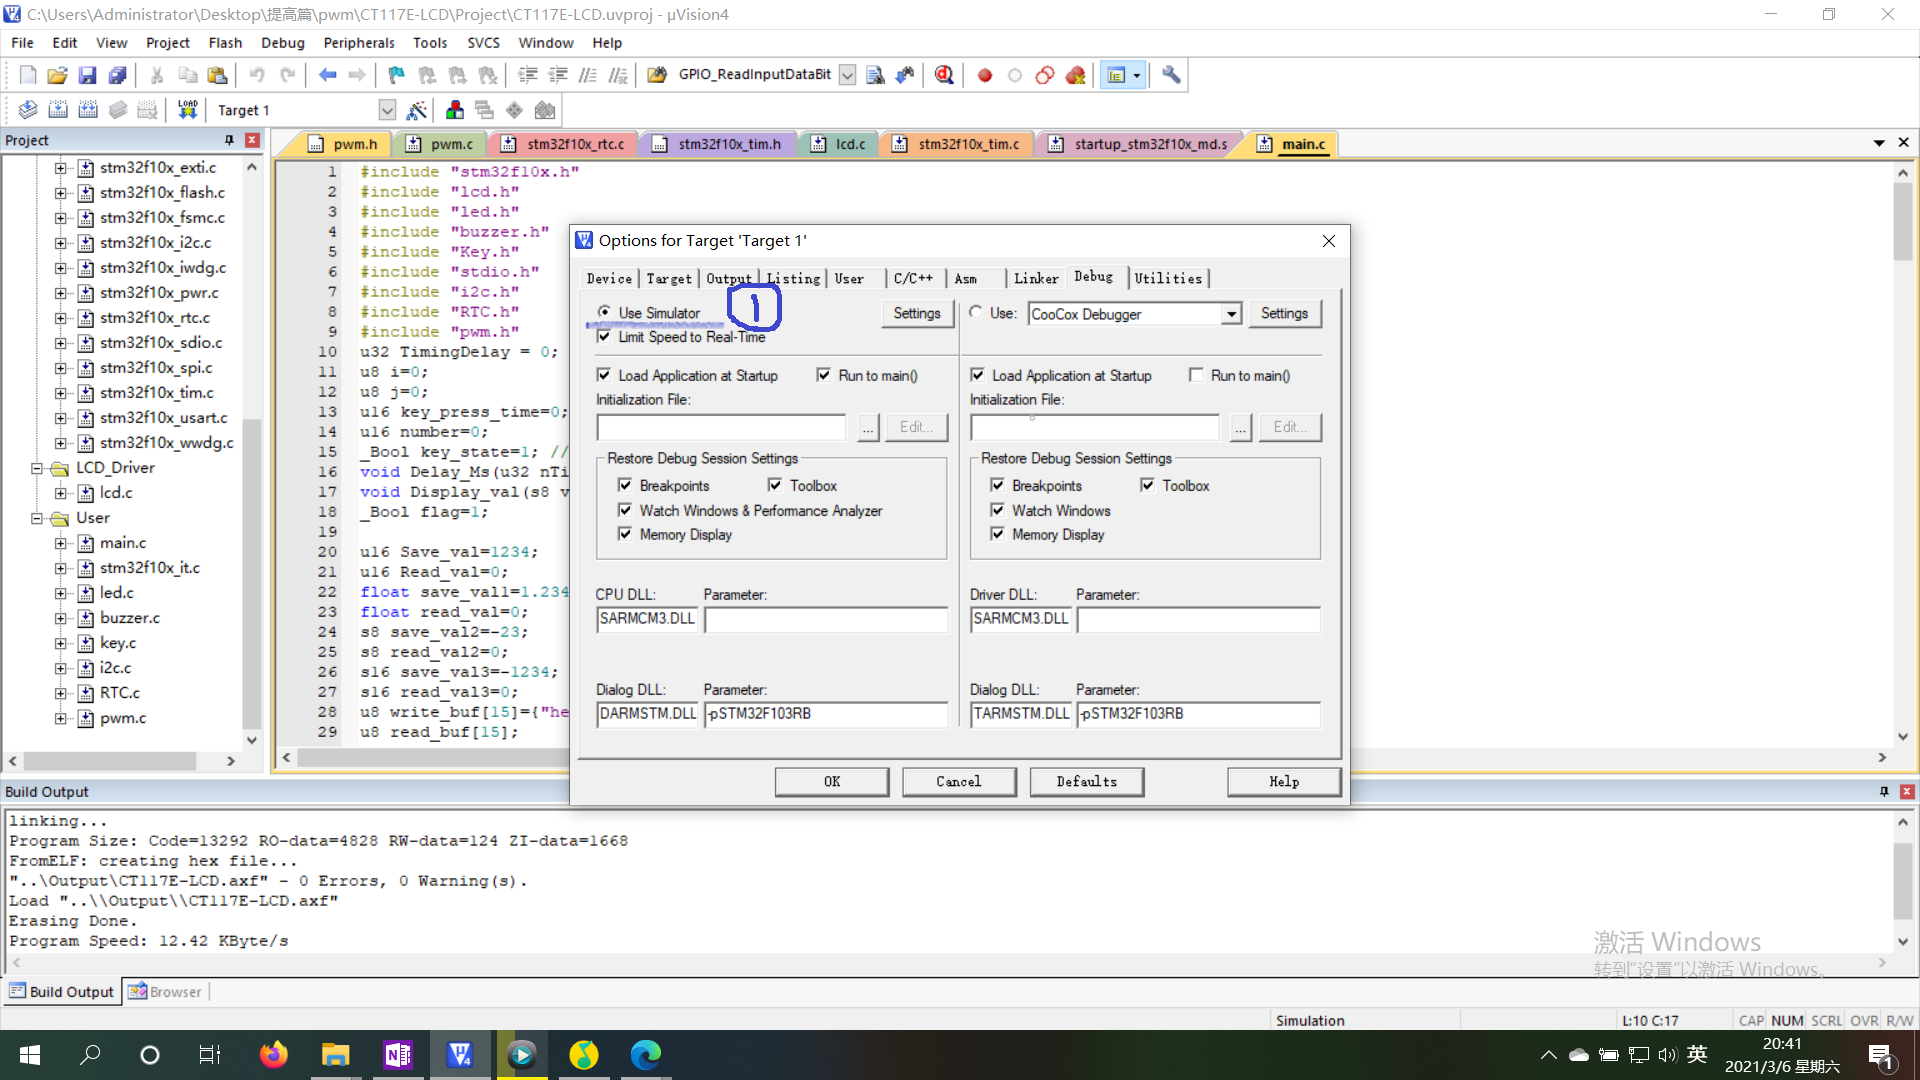Click the Save file toolbar icon
This screenshot has width=1920, height=1080.
pos(87,75)
